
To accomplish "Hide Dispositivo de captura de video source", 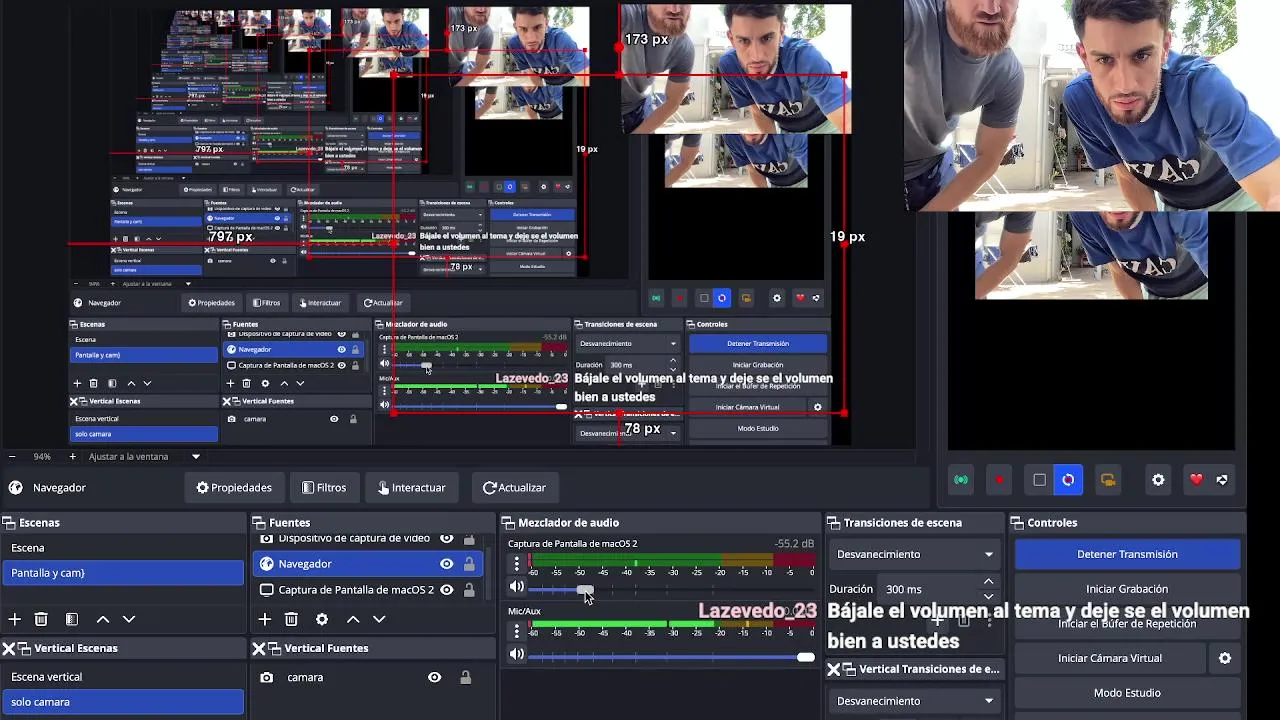I will (446, 539).
